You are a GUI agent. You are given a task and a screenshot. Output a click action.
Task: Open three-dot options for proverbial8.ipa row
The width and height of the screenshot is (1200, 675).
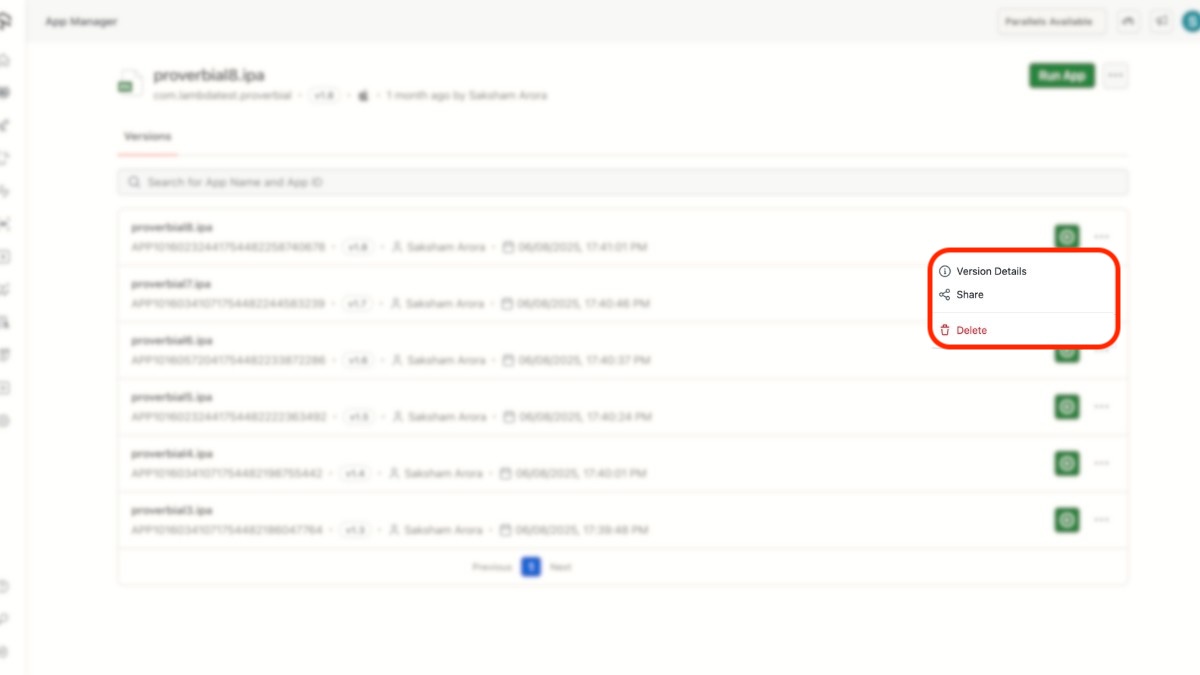tap(1101, 237)
